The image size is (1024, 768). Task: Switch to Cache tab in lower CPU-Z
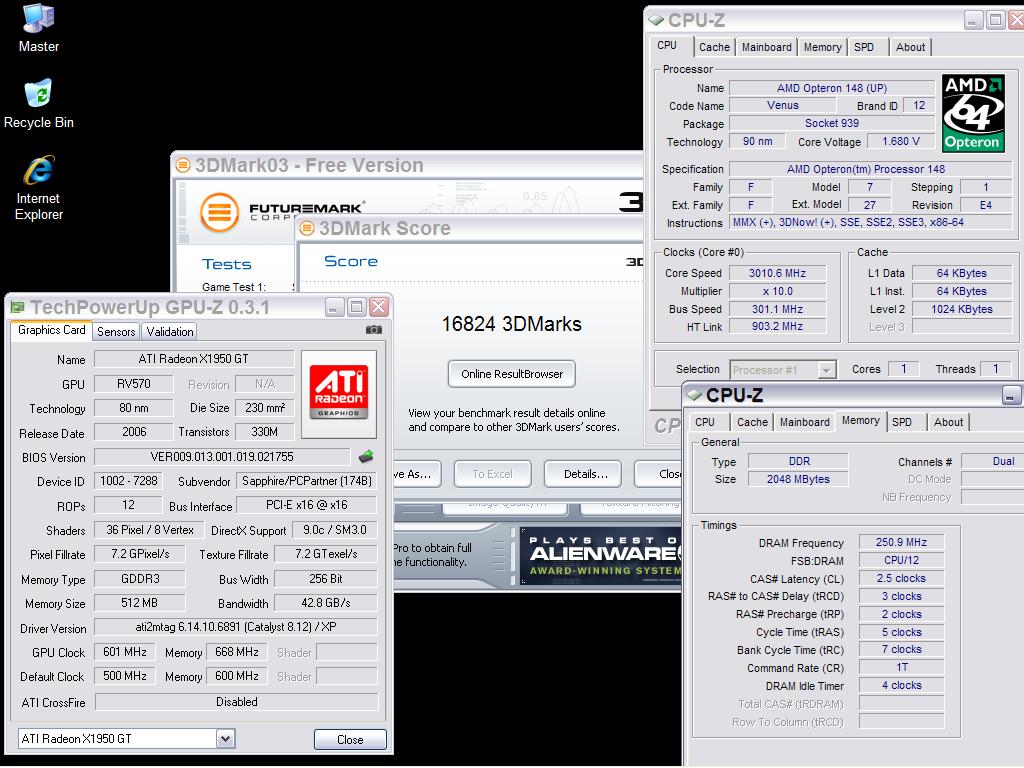752,422
